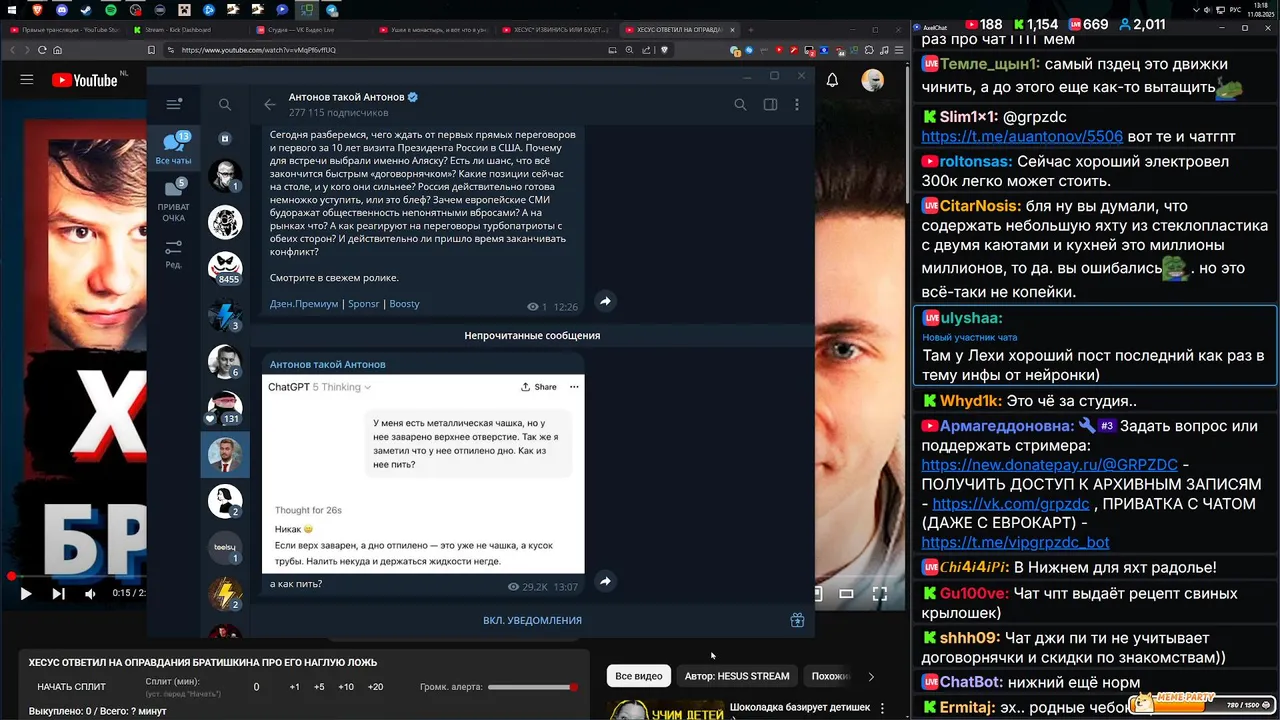1280x720 pixels.
Task: Open the vk.com/grpzdc link in chat
Action: click(x=1011, y=504)
